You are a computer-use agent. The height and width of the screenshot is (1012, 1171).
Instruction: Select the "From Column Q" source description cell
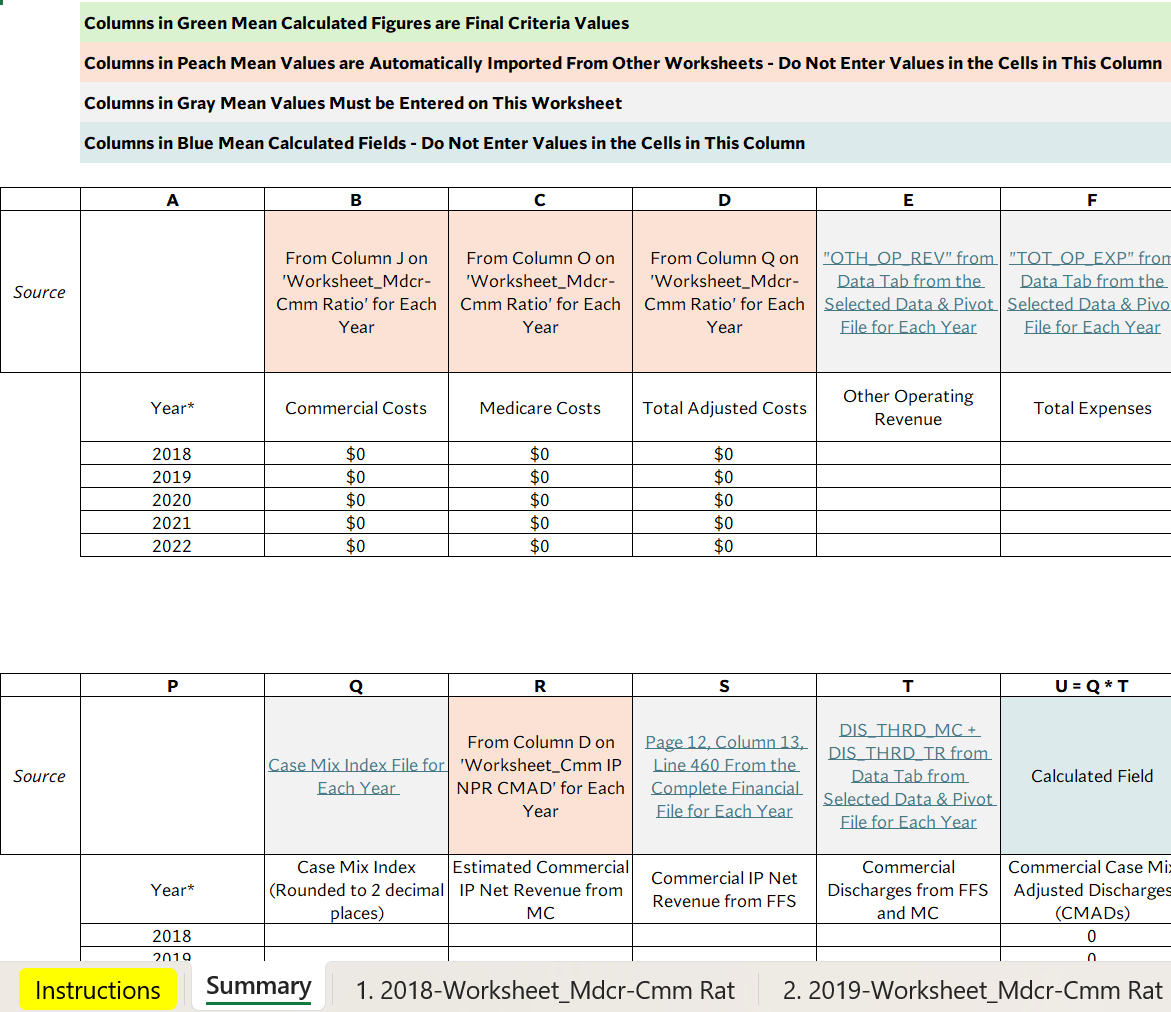point(724,292)
